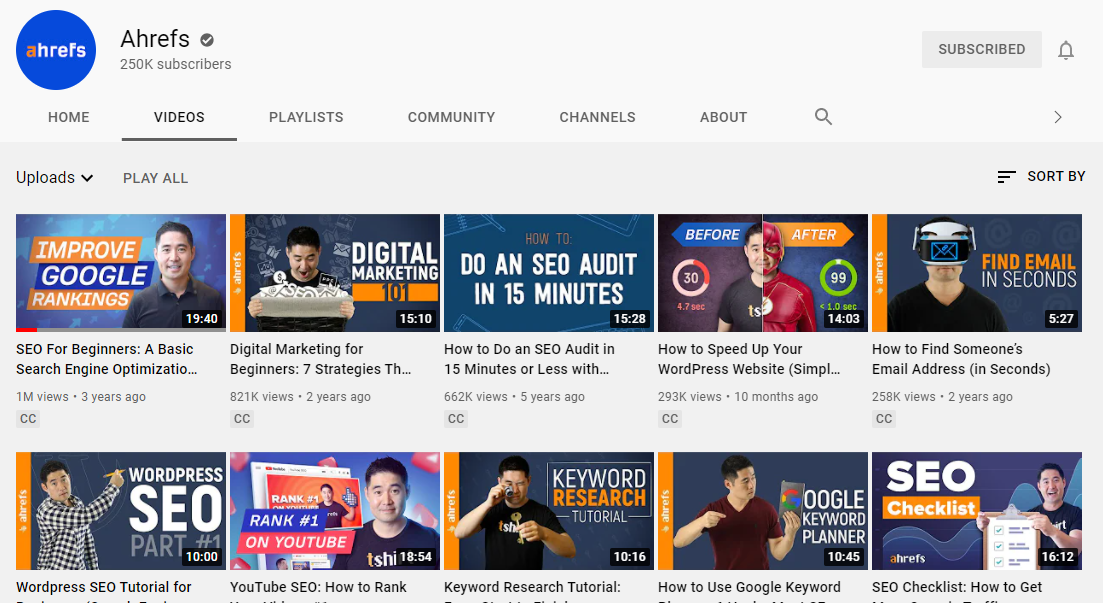
Task: Switch to the Playlists tab
Action: (306, 117)
